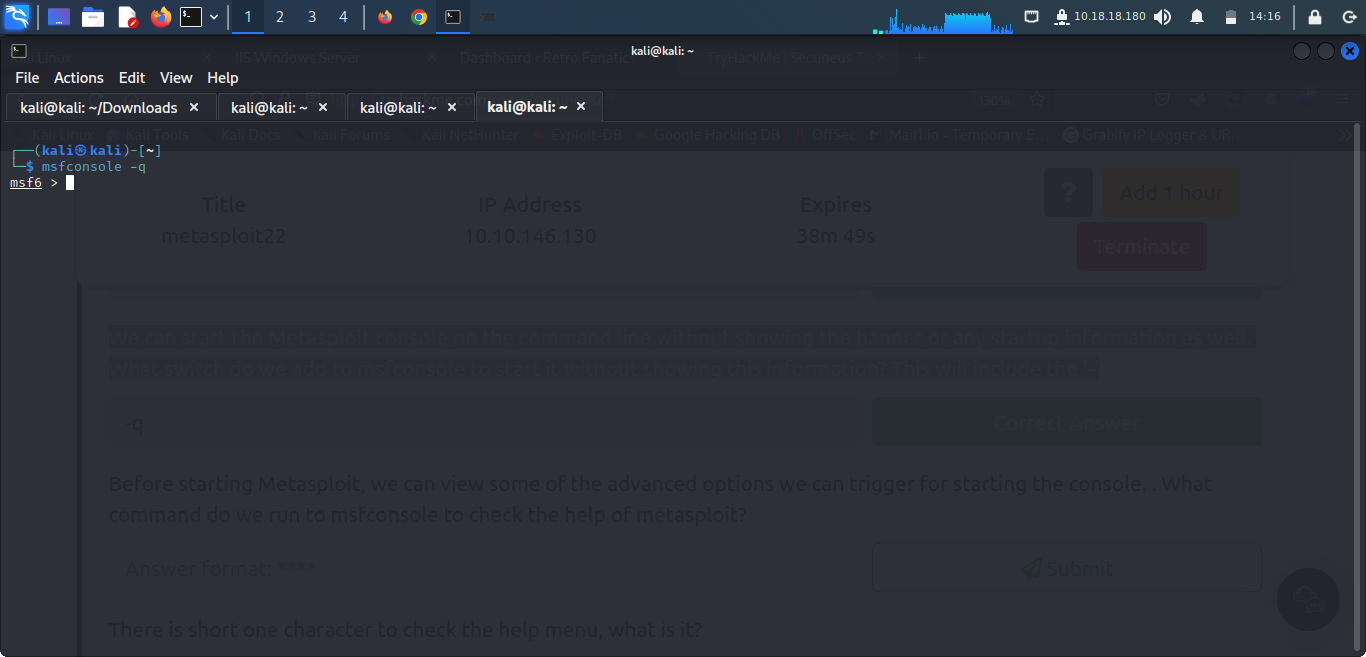Viewport: 1366px width, 657px height.
Task: Switch to workspace 4
Action: (x=344, y=17)
